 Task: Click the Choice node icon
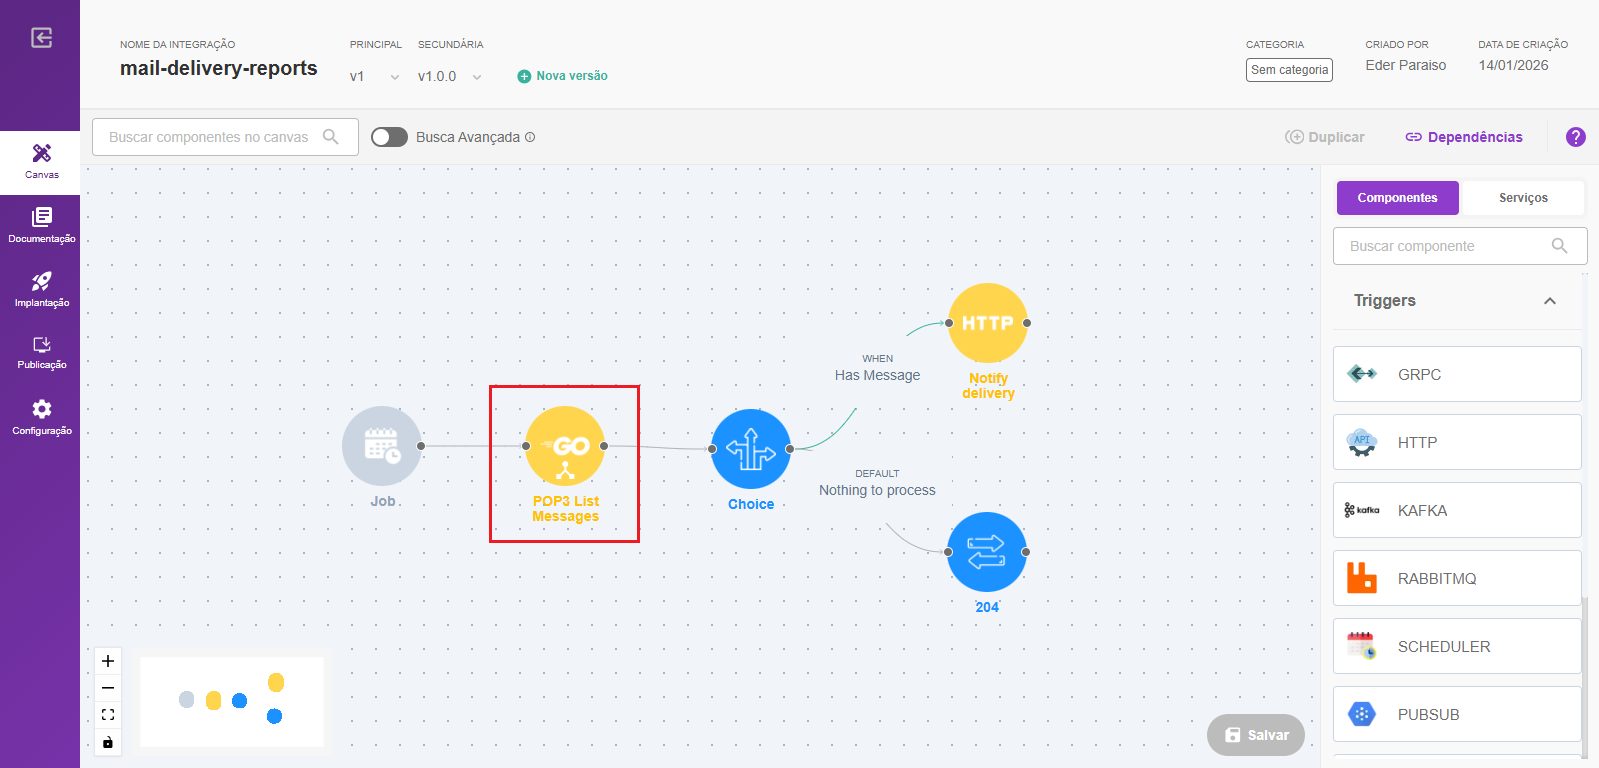tap(750, 449)
